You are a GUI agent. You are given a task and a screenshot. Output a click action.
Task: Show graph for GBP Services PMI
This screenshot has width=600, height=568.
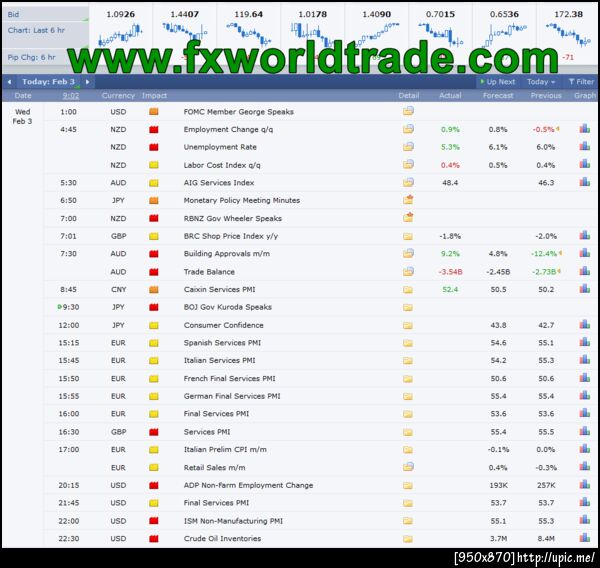click(585, 431)
